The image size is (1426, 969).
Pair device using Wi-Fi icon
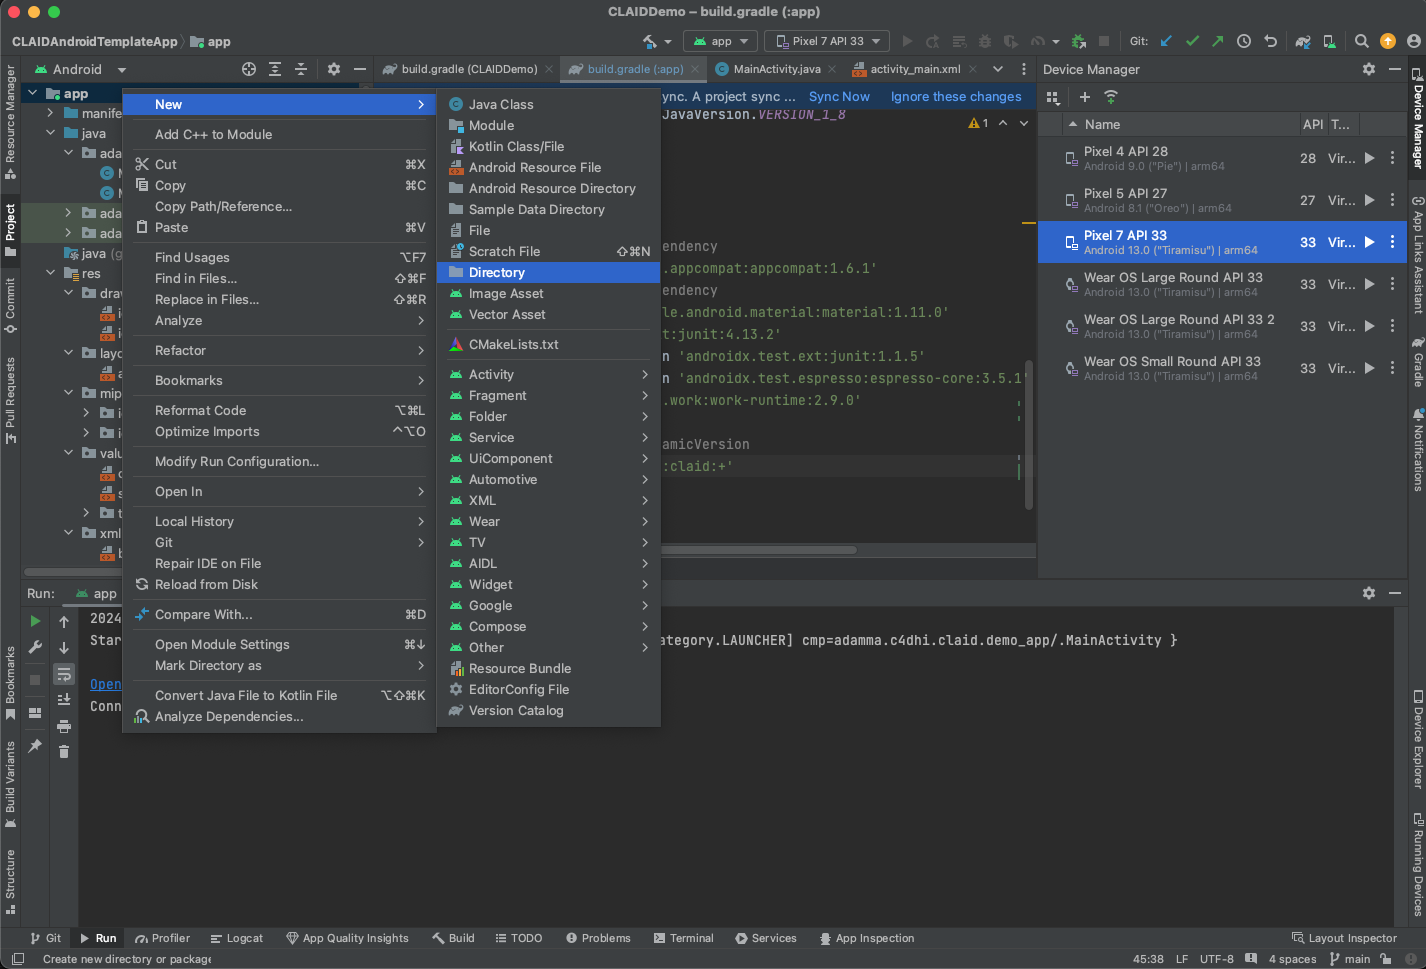[1111, 97]
